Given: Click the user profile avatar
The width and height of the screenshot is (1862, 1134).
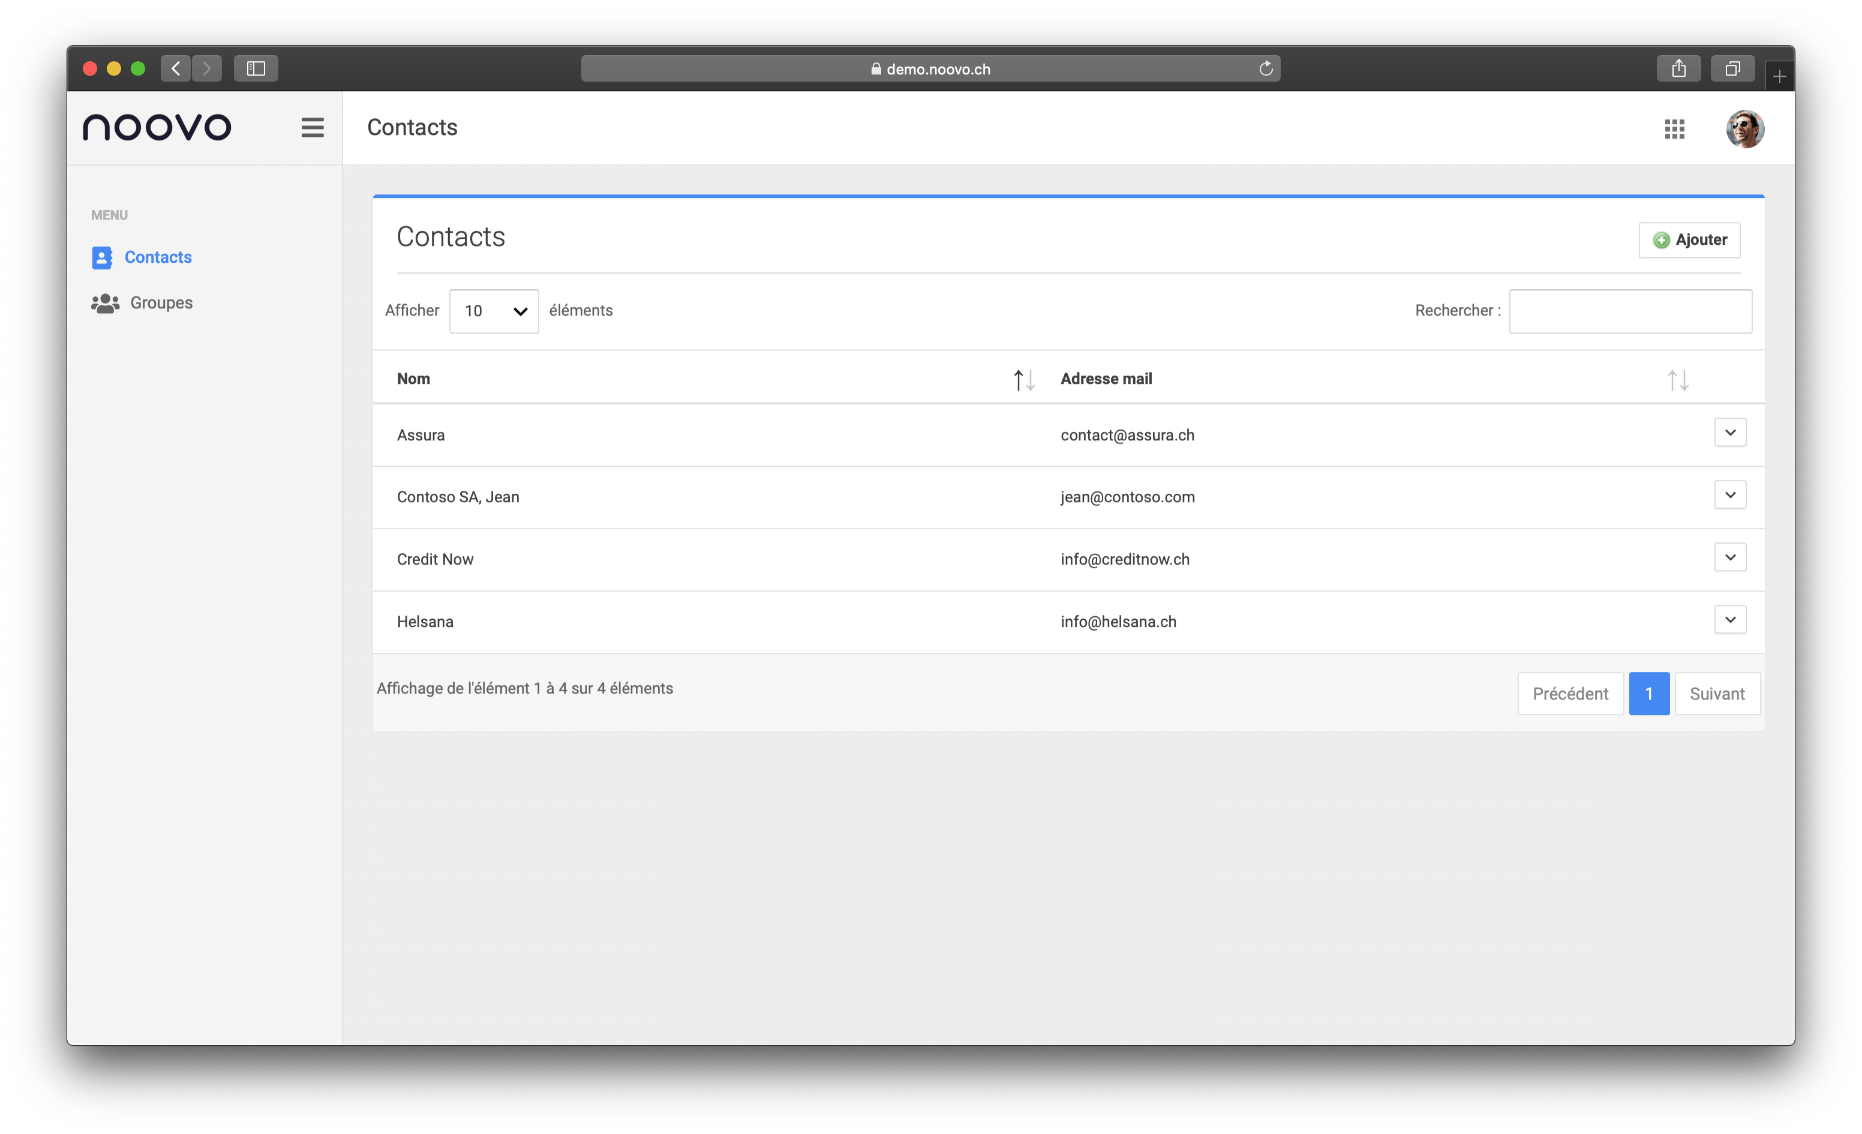Looking at the screenshot, I should tap(1744, 129).
